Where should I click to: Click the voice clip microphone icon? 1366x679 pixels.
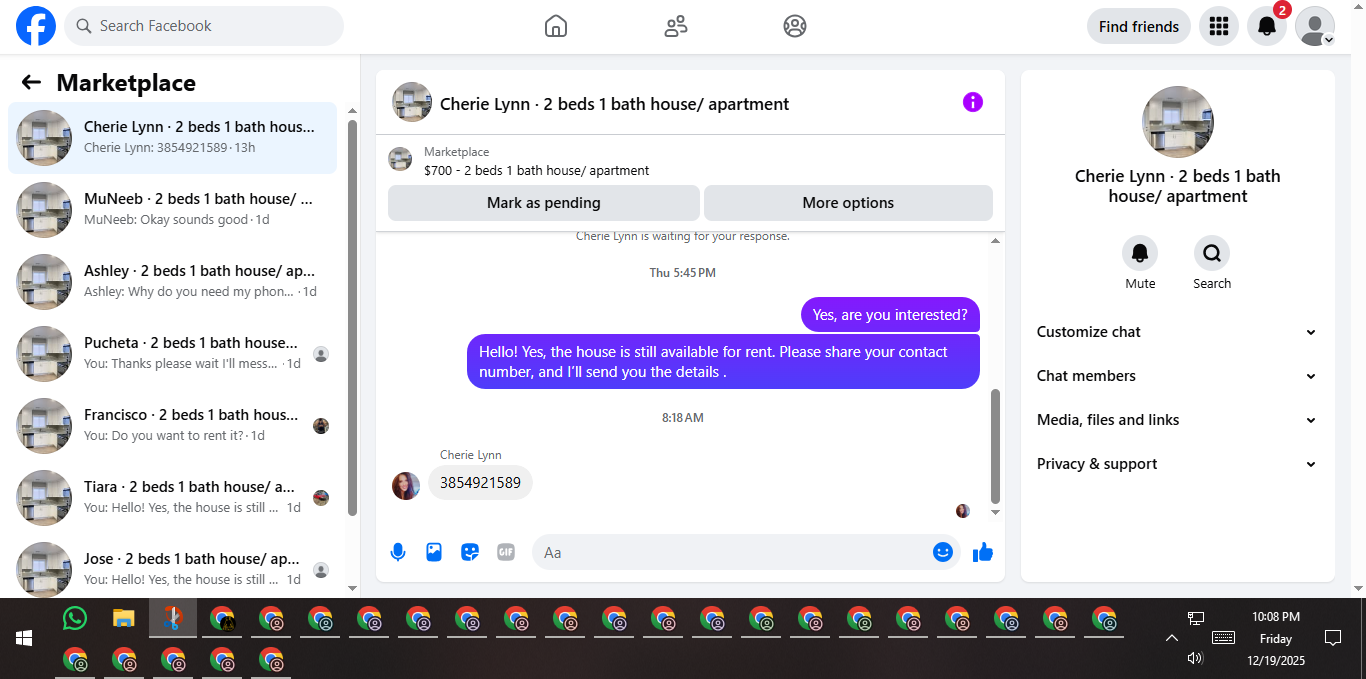(398, 552)
